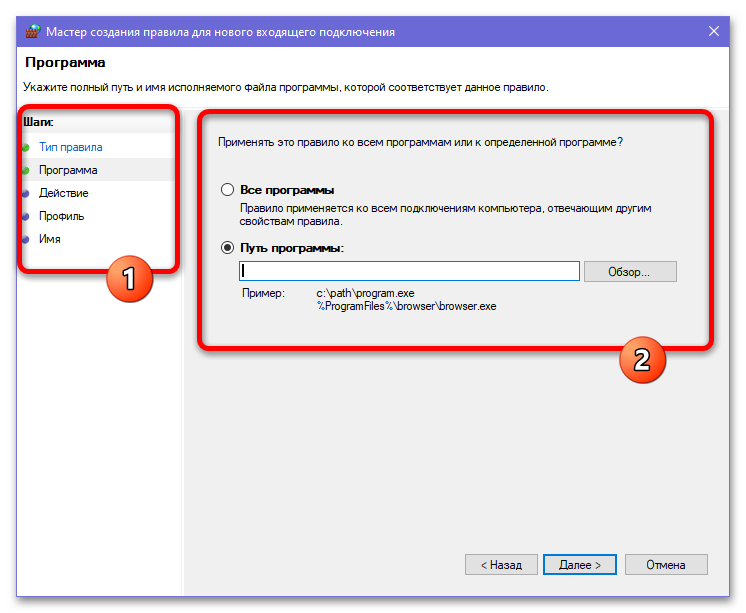Click the program path input field

pos(409,271)
